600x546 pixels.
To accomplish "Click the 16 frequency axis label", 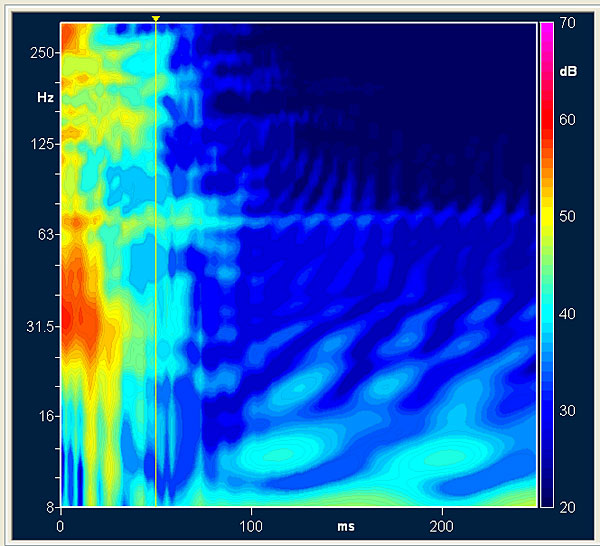I will pyautogui.click(x=44, y=416).
